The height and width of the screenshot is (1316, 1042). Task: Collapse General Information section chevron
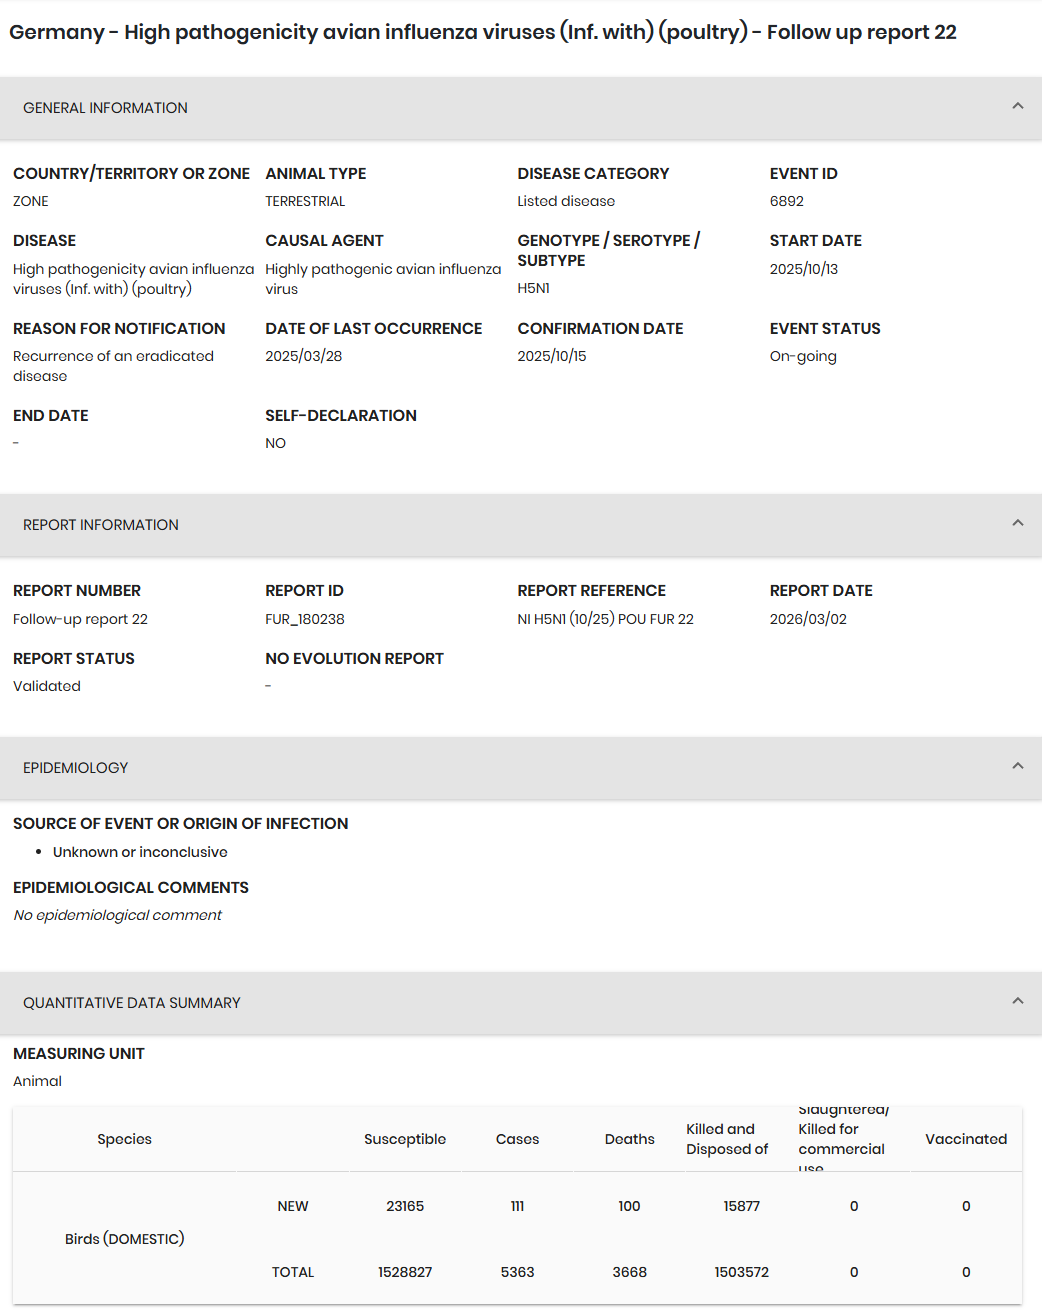[x=1017, y=106]
